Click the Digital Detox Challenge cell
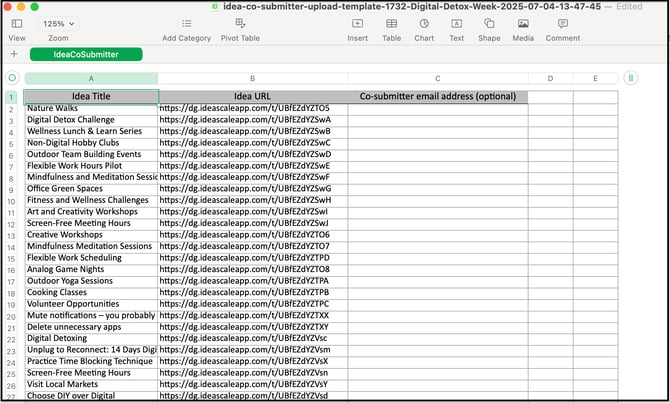The width and height of the screenshot is (670, 403). point(91,120)
